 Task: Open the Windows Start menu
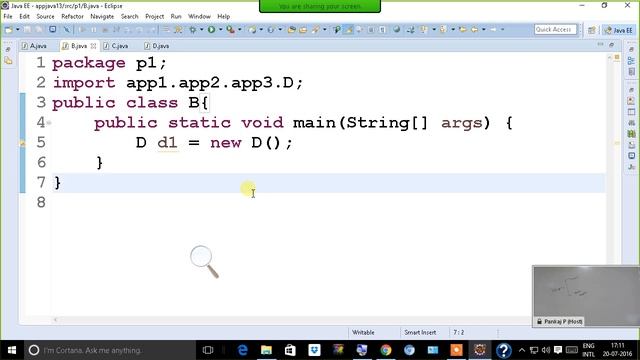click(11, 350)
